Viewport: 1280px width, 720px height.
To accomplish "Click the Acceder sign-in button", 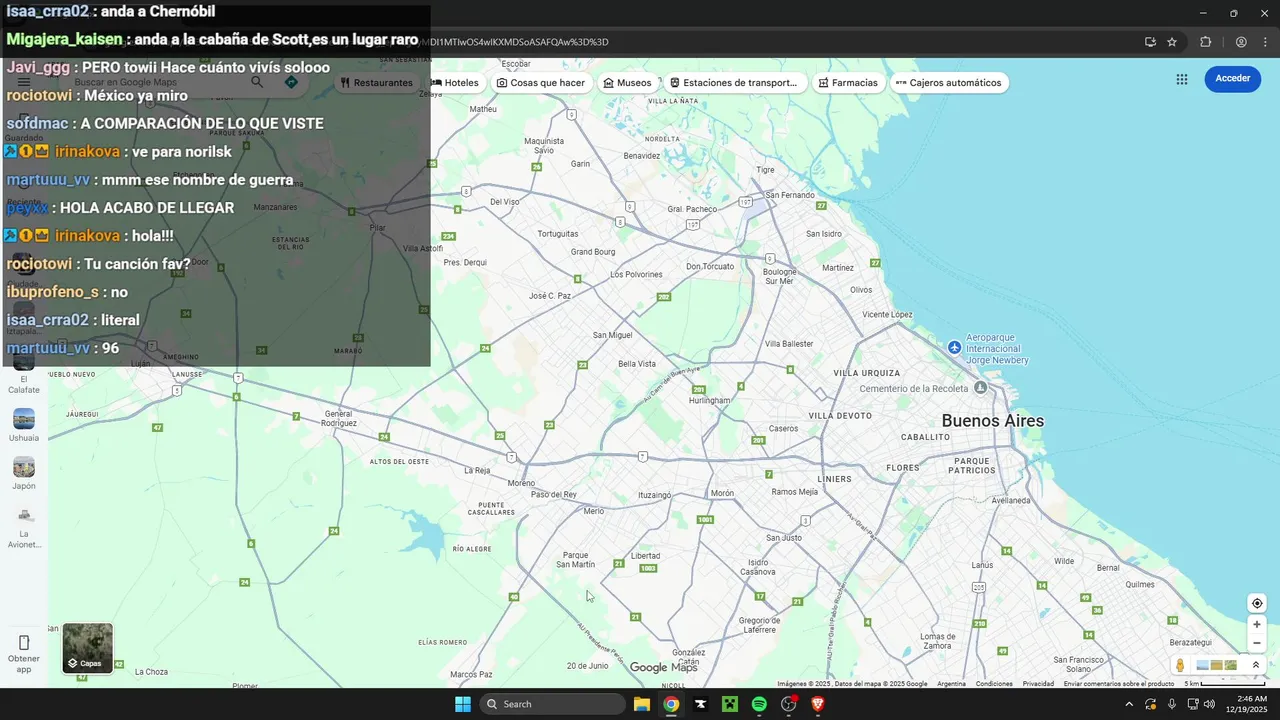I will (1232, 79).
